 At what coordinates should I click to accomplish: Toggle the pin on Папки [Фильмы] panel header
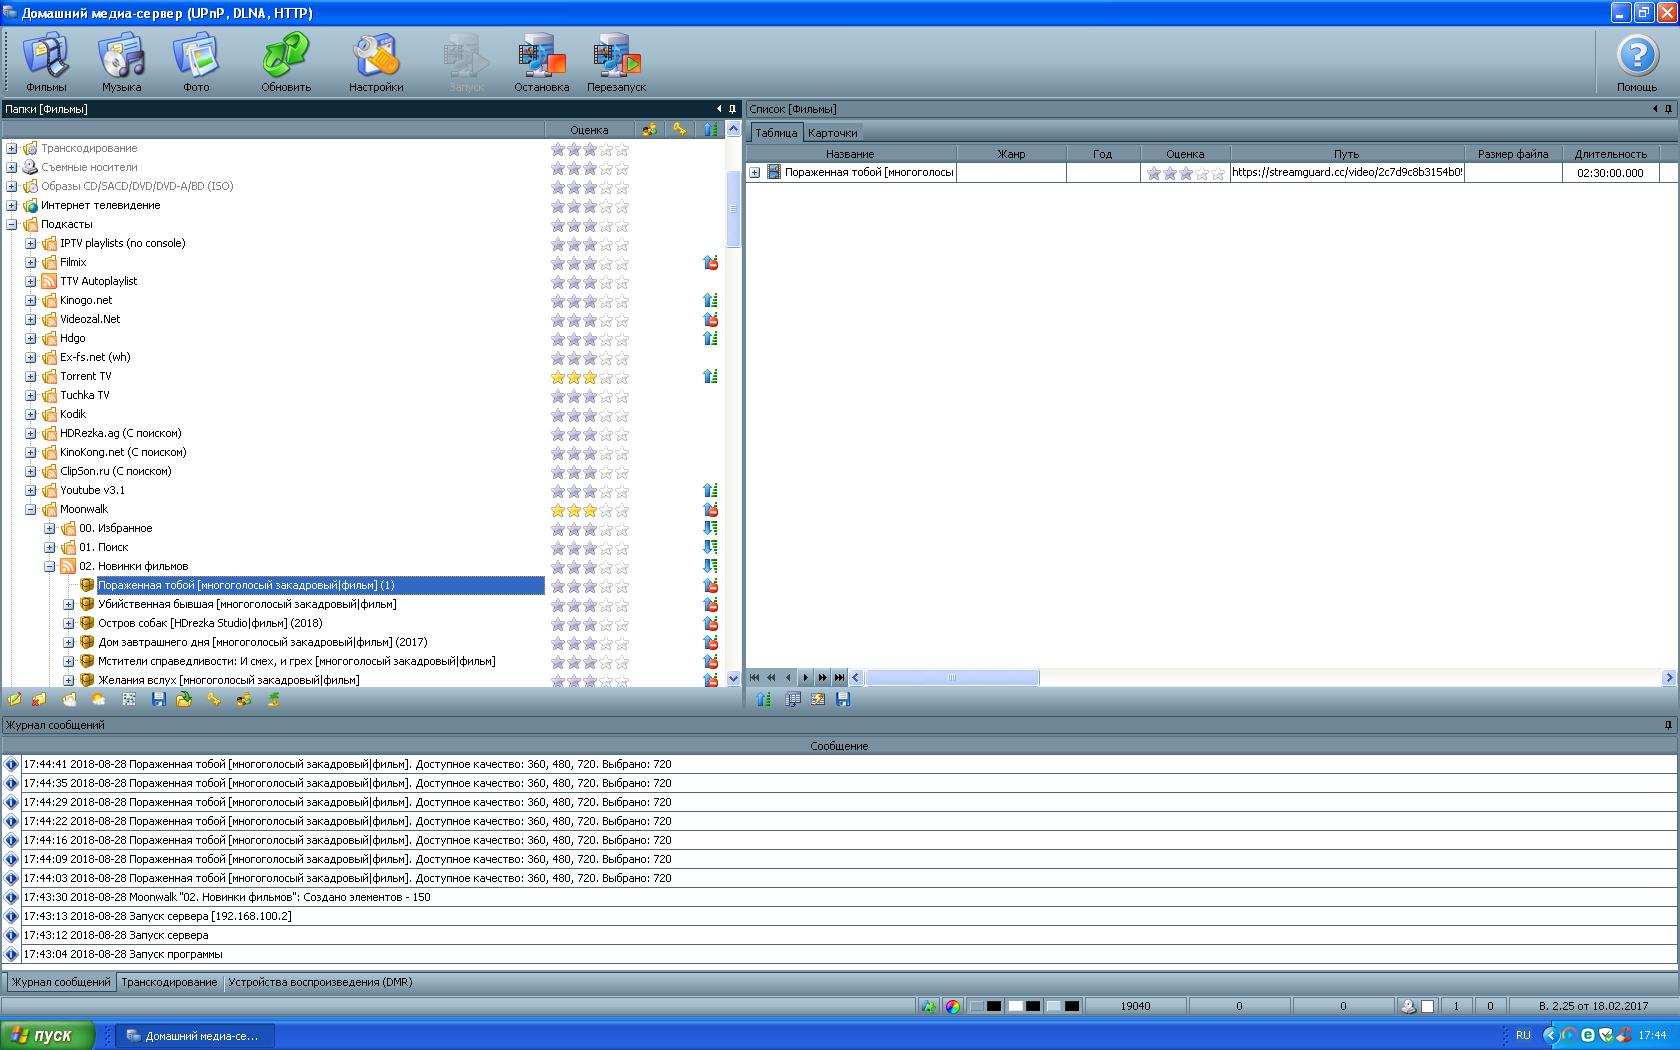point(732,109)
